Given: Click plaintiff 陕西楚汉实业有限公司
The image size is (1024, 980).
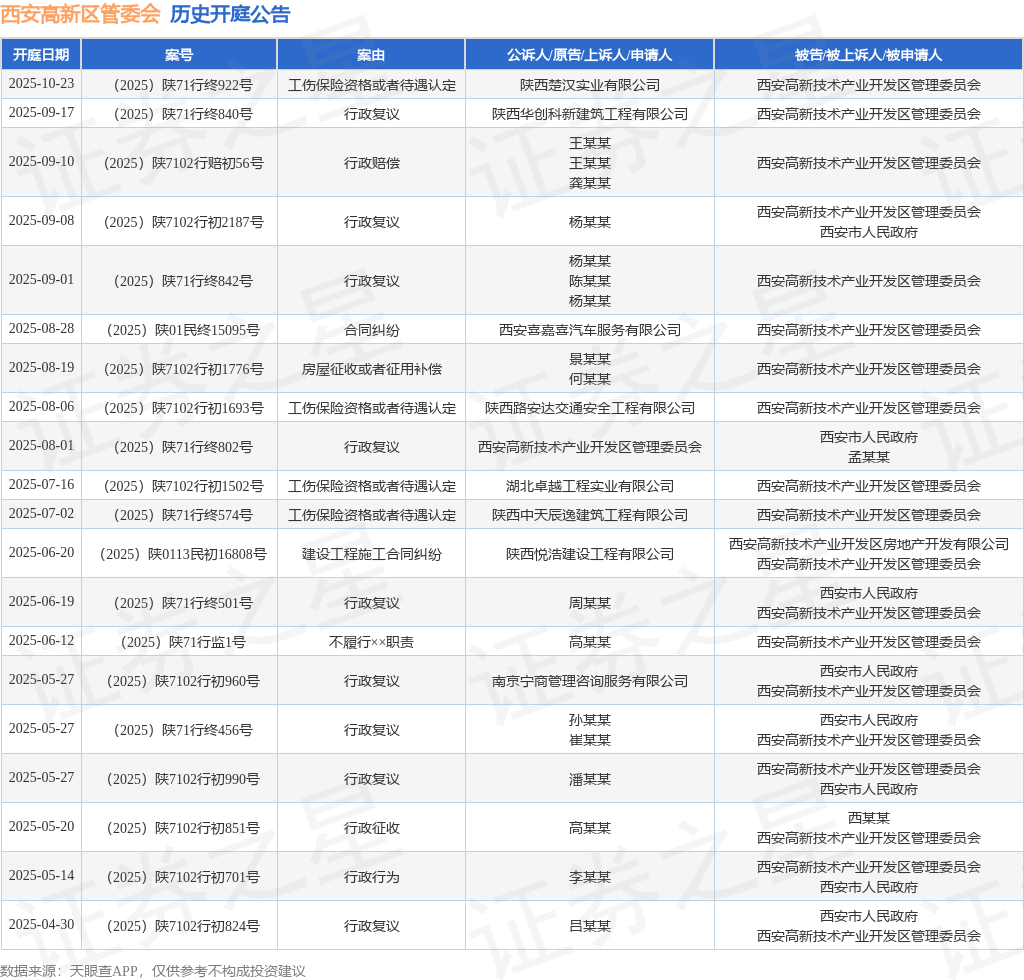Looking at the screenshot, I should pyautogui.click(x=590, y=86).
